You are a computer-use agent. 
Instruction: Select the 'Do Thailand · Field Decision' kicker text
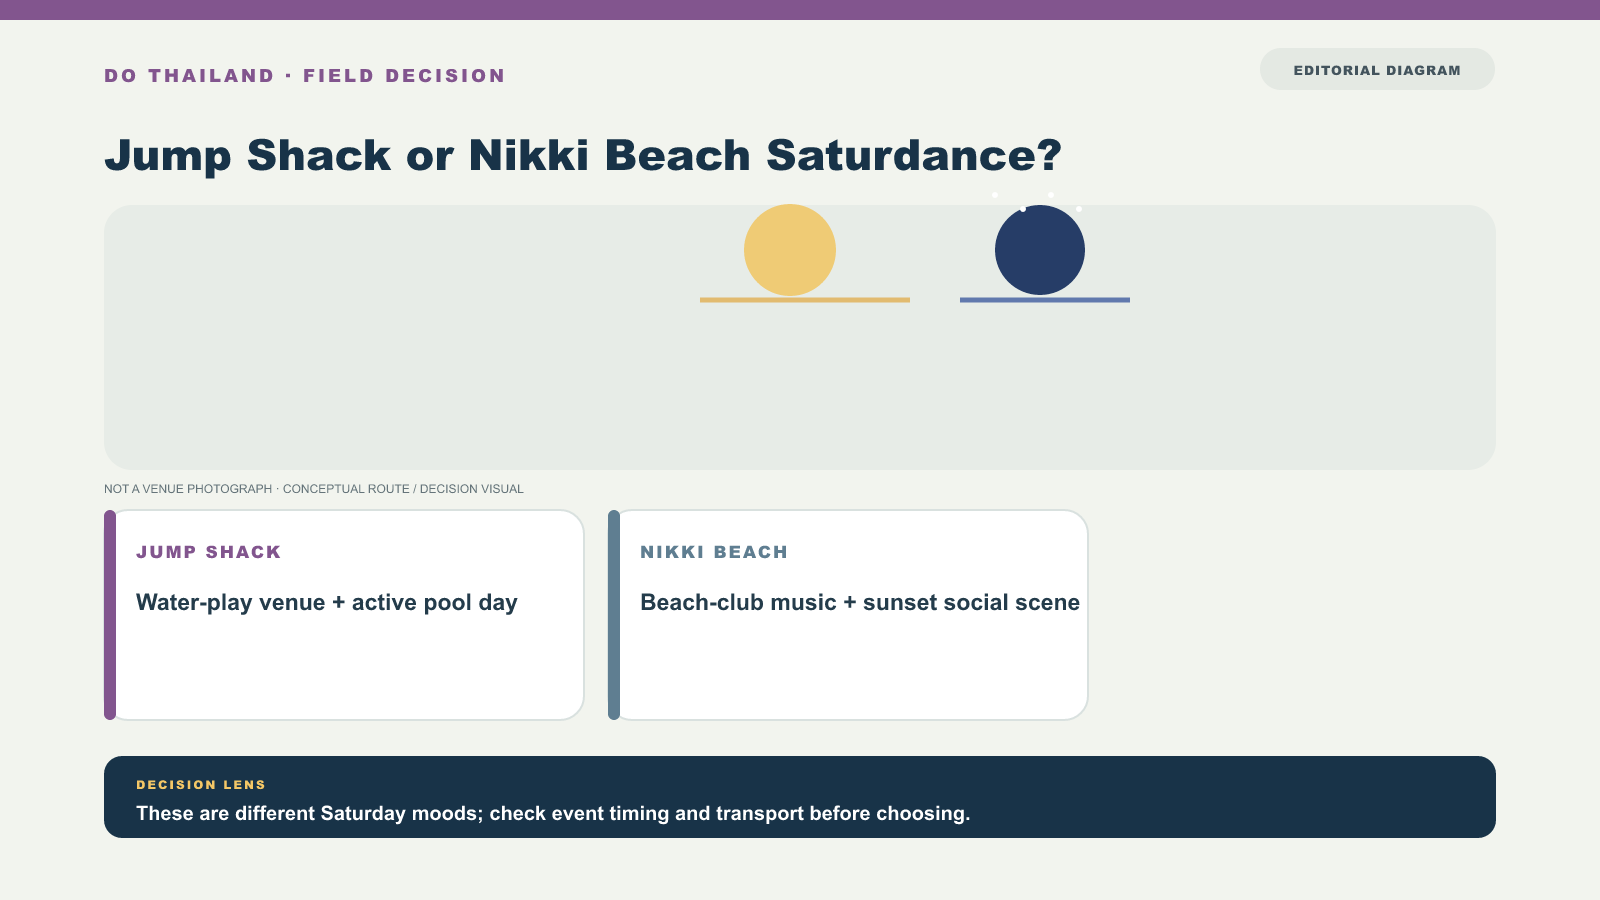[305, 76]
